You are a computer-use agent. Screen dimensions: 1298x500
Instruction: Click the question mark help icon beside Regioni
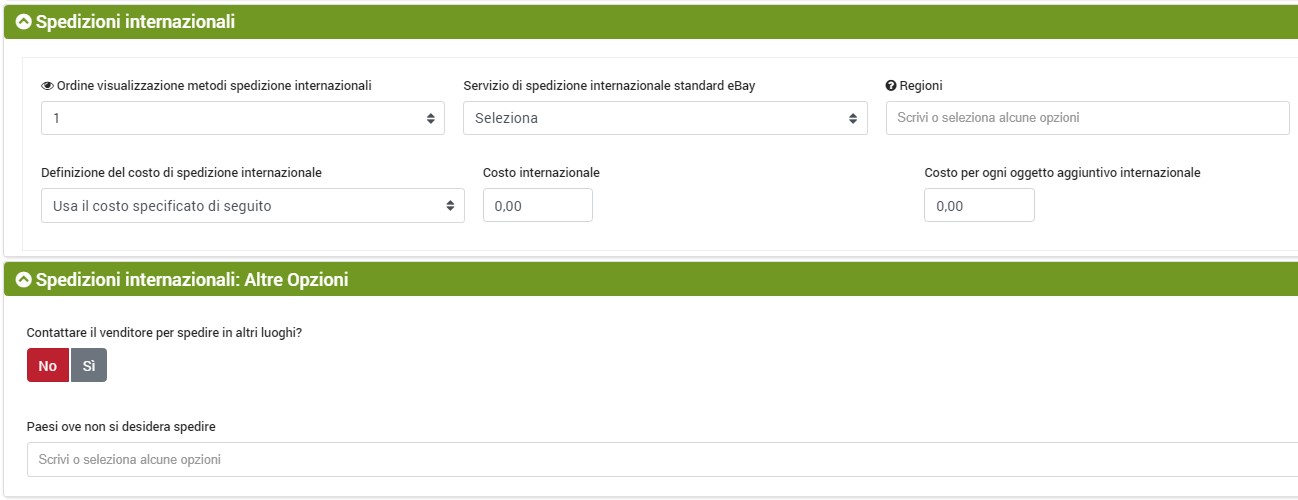click(x=891, y=86)
